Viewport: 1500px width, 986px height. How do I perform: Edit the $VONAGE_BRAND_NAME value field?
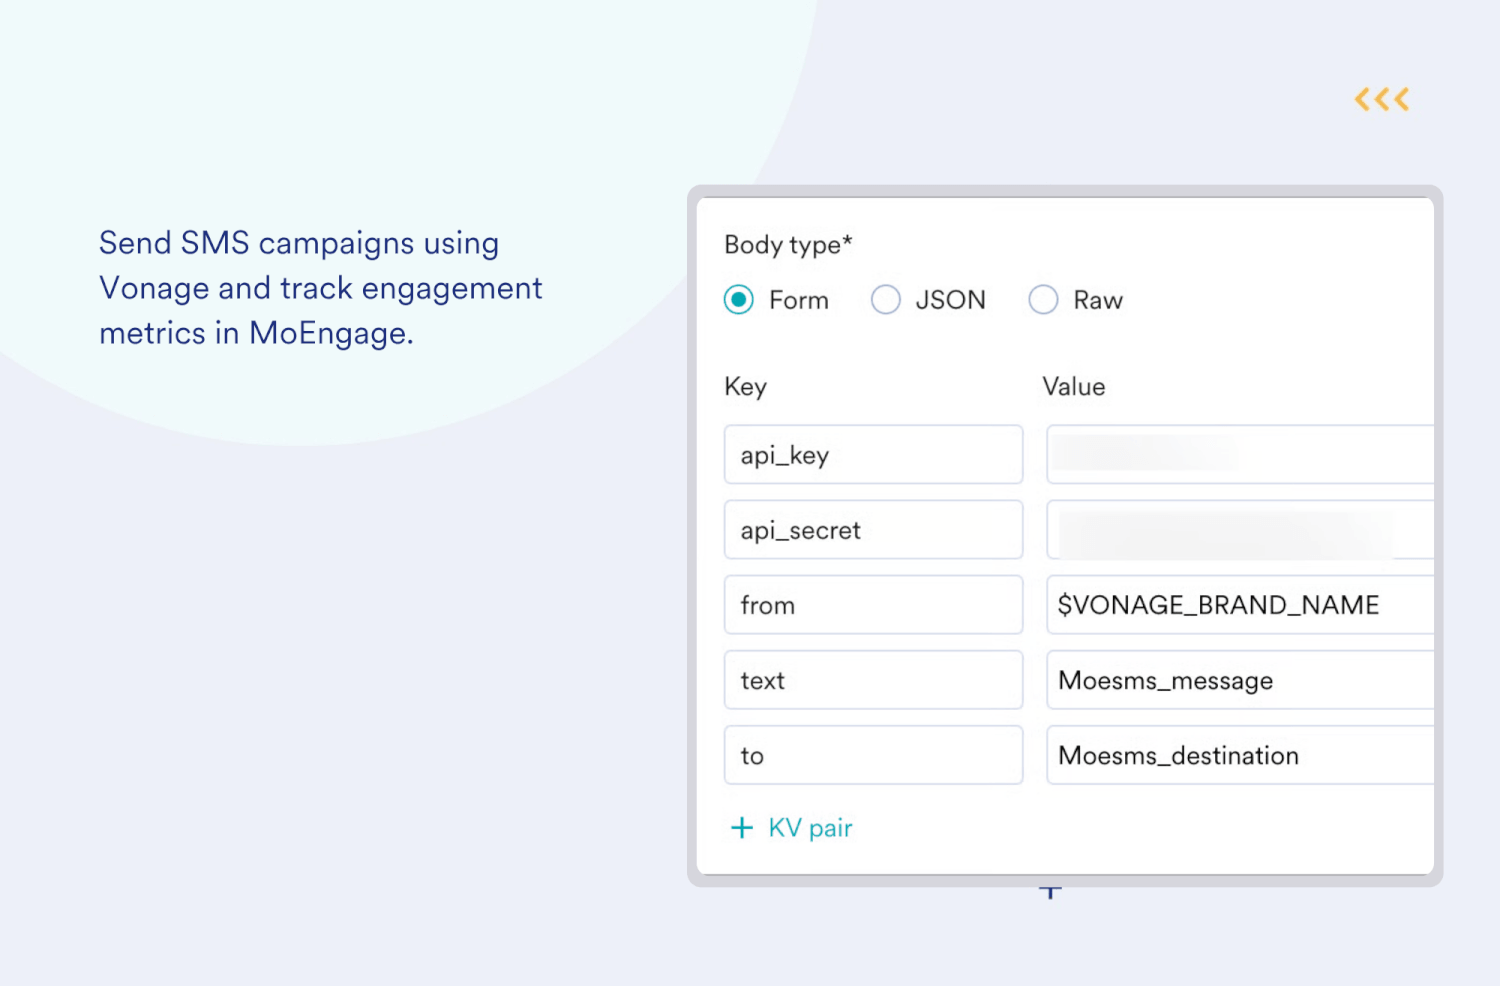click(1240, 605)
